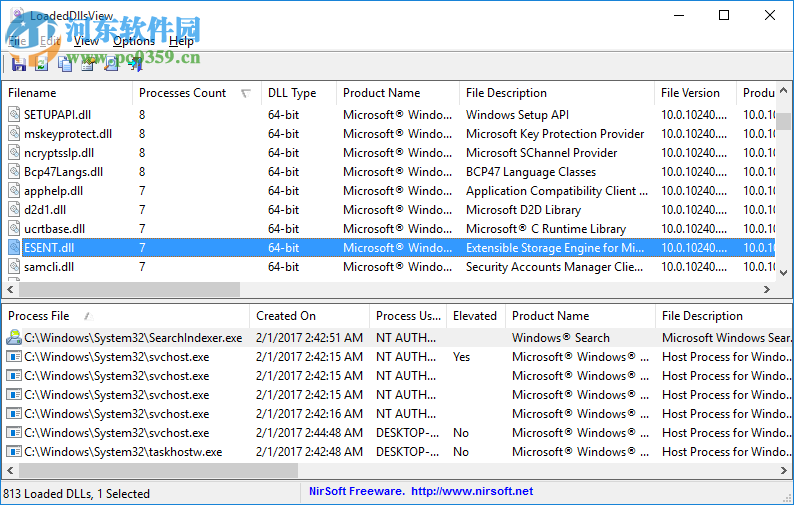Click the 'Extensible Storage Engine' description cell
The width and height of the screenshot is (794, 505).
pyautogui.click(x=555, y=248)
